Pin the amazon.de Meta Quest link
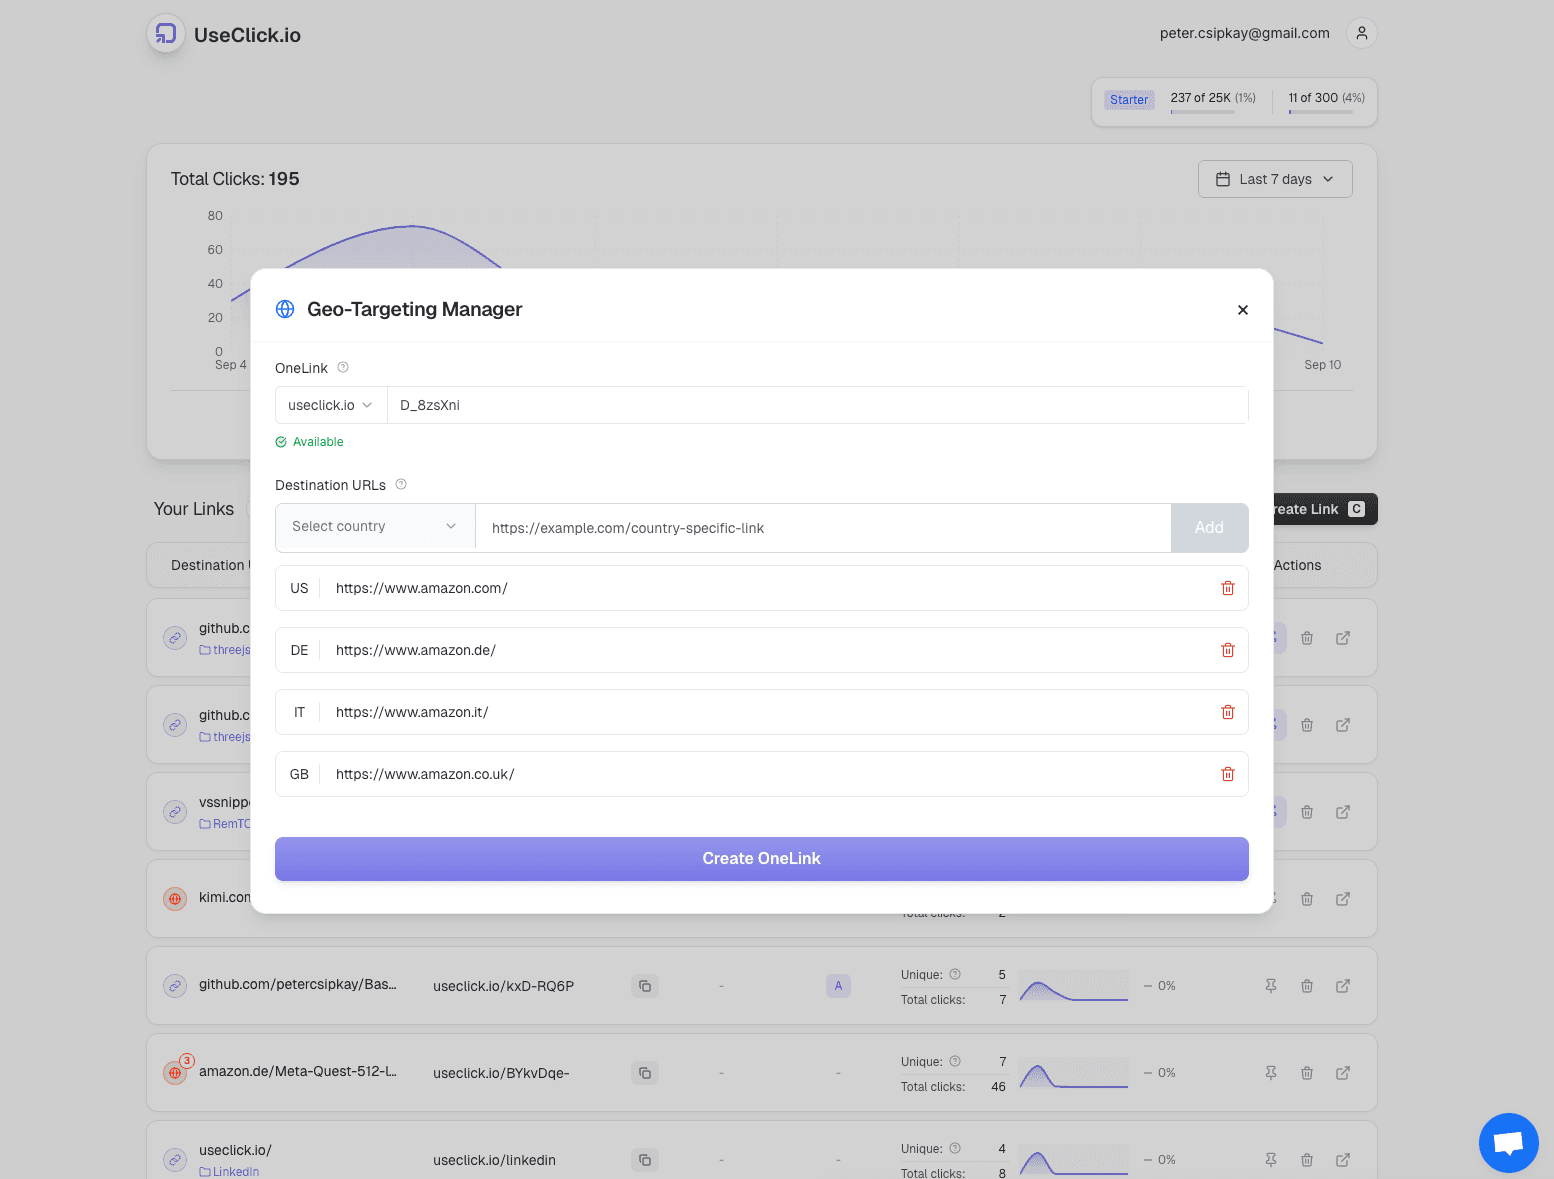 [x=1270, y=1072]
